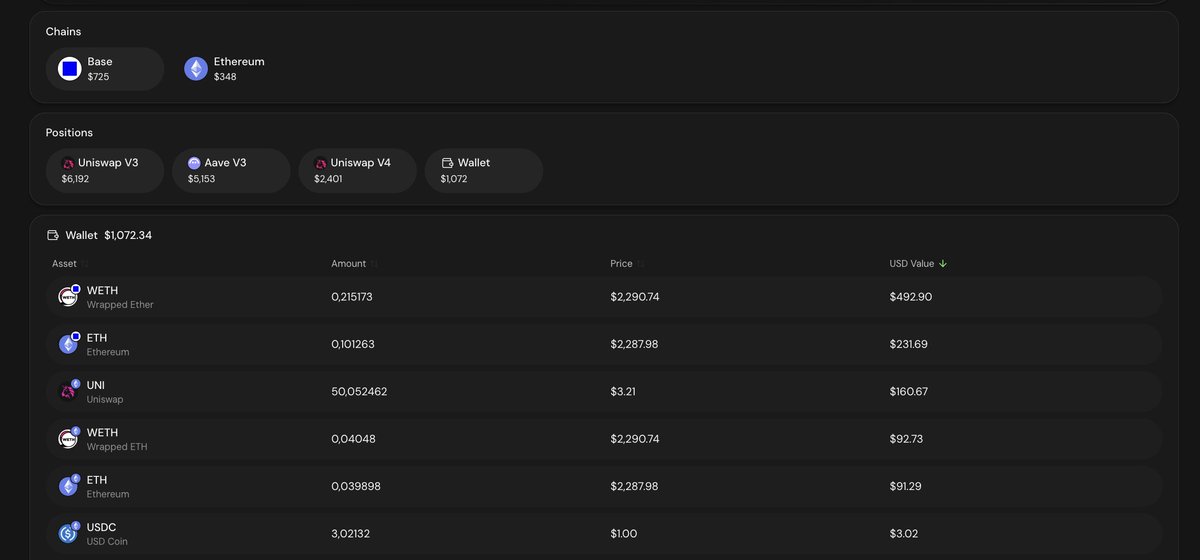
Task: Click the USD value $91.29
Action: pos(906,486)
